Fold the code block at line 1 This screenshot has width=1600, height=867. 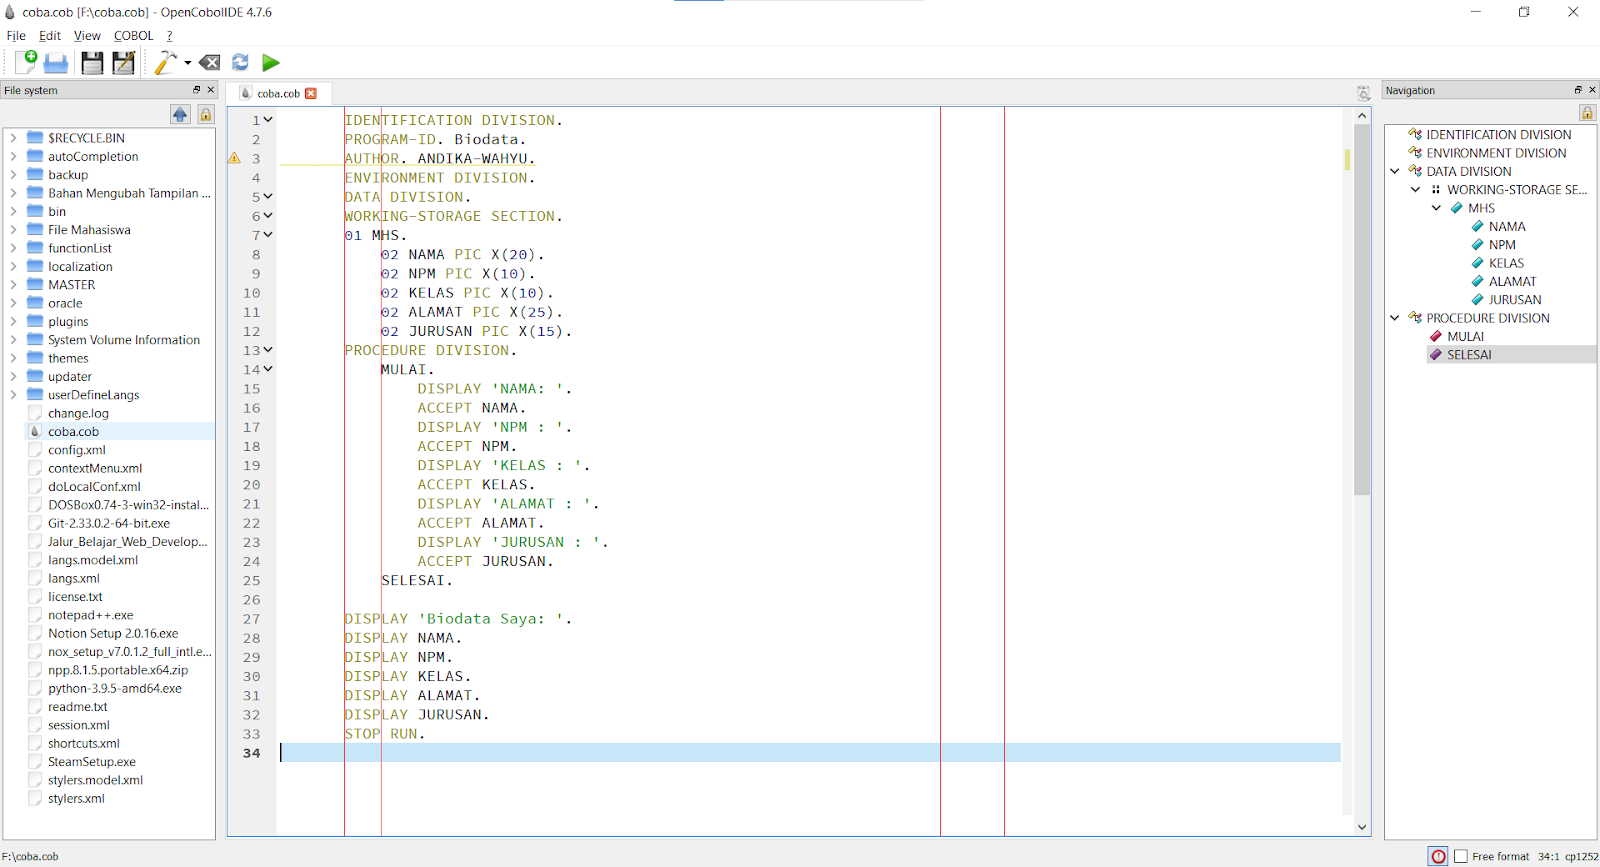click(267, 120)
